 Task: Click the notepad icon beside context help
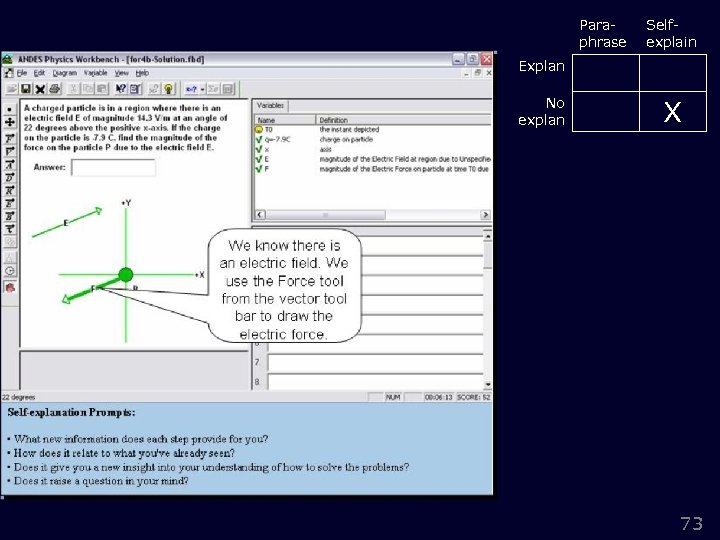tap(135, 89)
